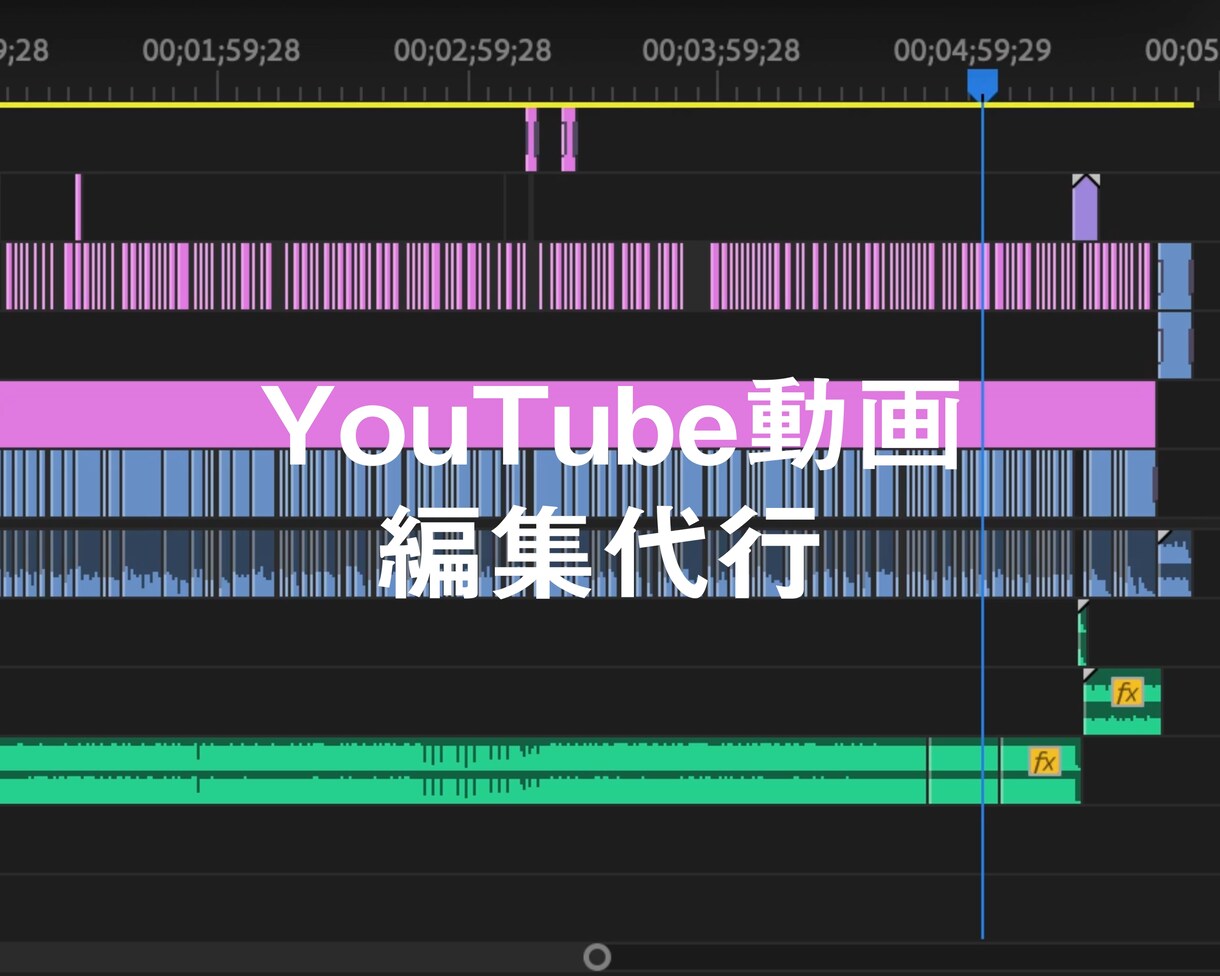This screenshot has width=1220, height=976.
Task: Select the green audio segment under the playhead
Action: point(964,771)
